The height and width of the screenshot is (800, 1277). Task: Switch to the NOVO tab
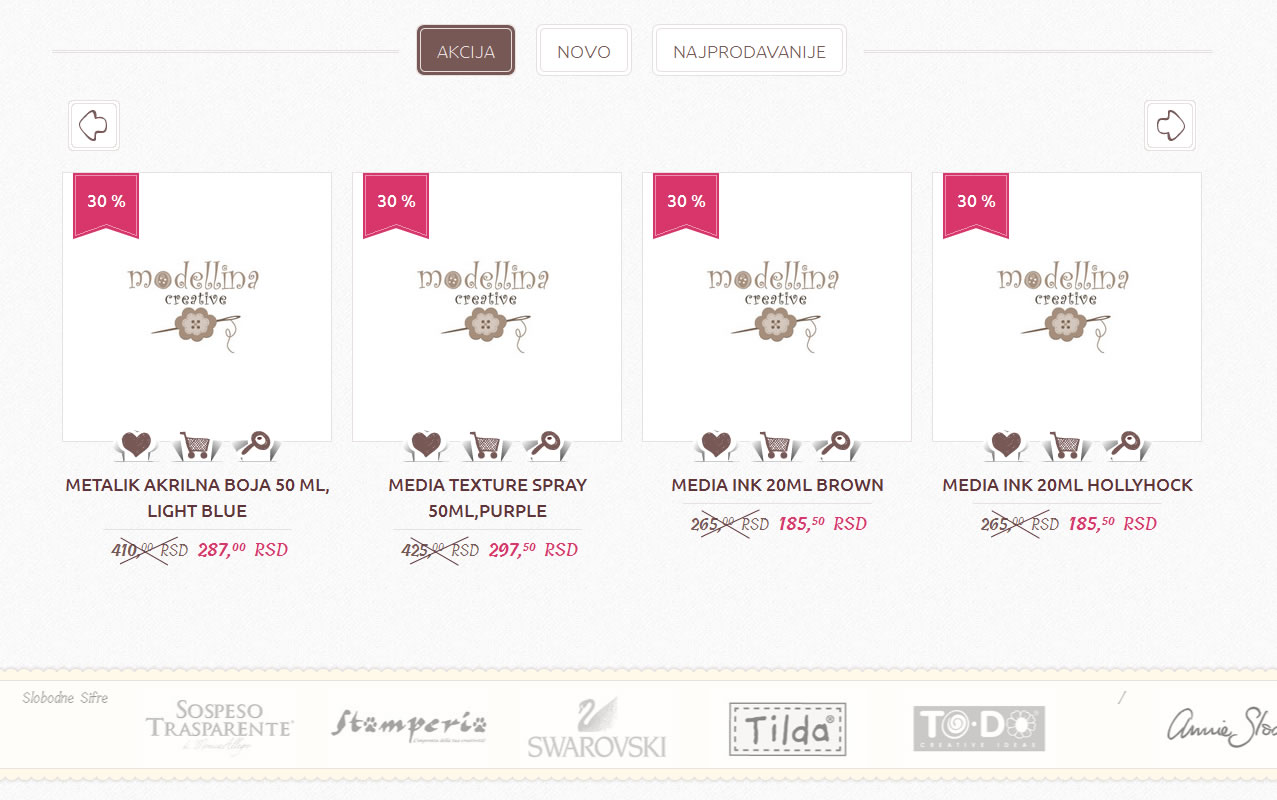tap(584, 51)
